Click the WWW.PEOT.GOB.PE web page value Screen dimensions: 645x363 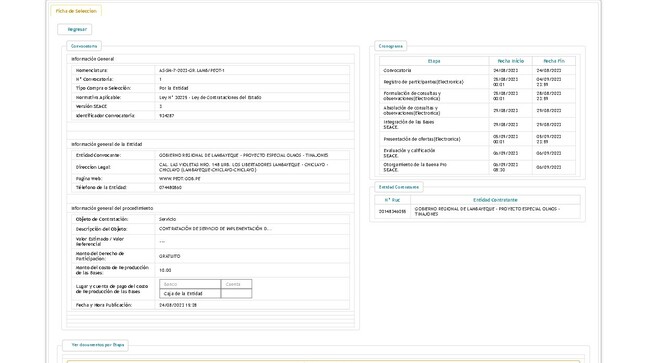point(180,179)
